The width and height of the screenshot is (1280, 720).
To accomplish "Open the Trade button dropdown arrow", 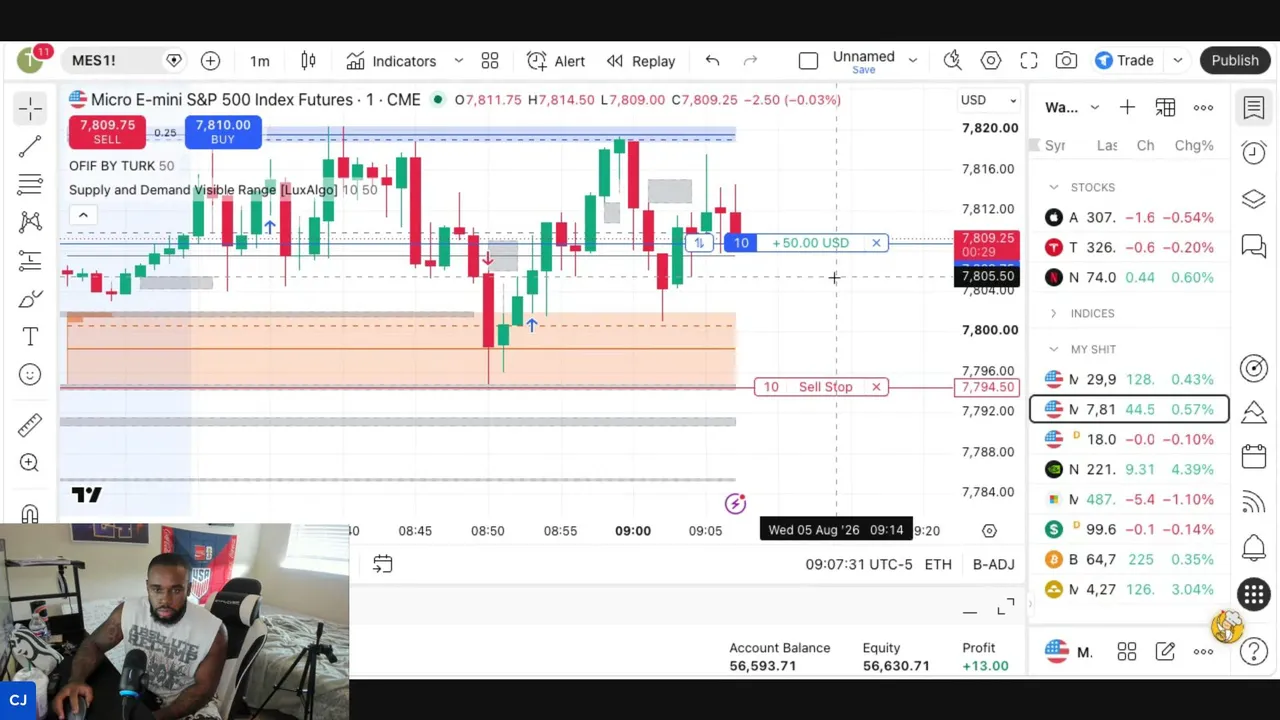I will [1177, 61].
